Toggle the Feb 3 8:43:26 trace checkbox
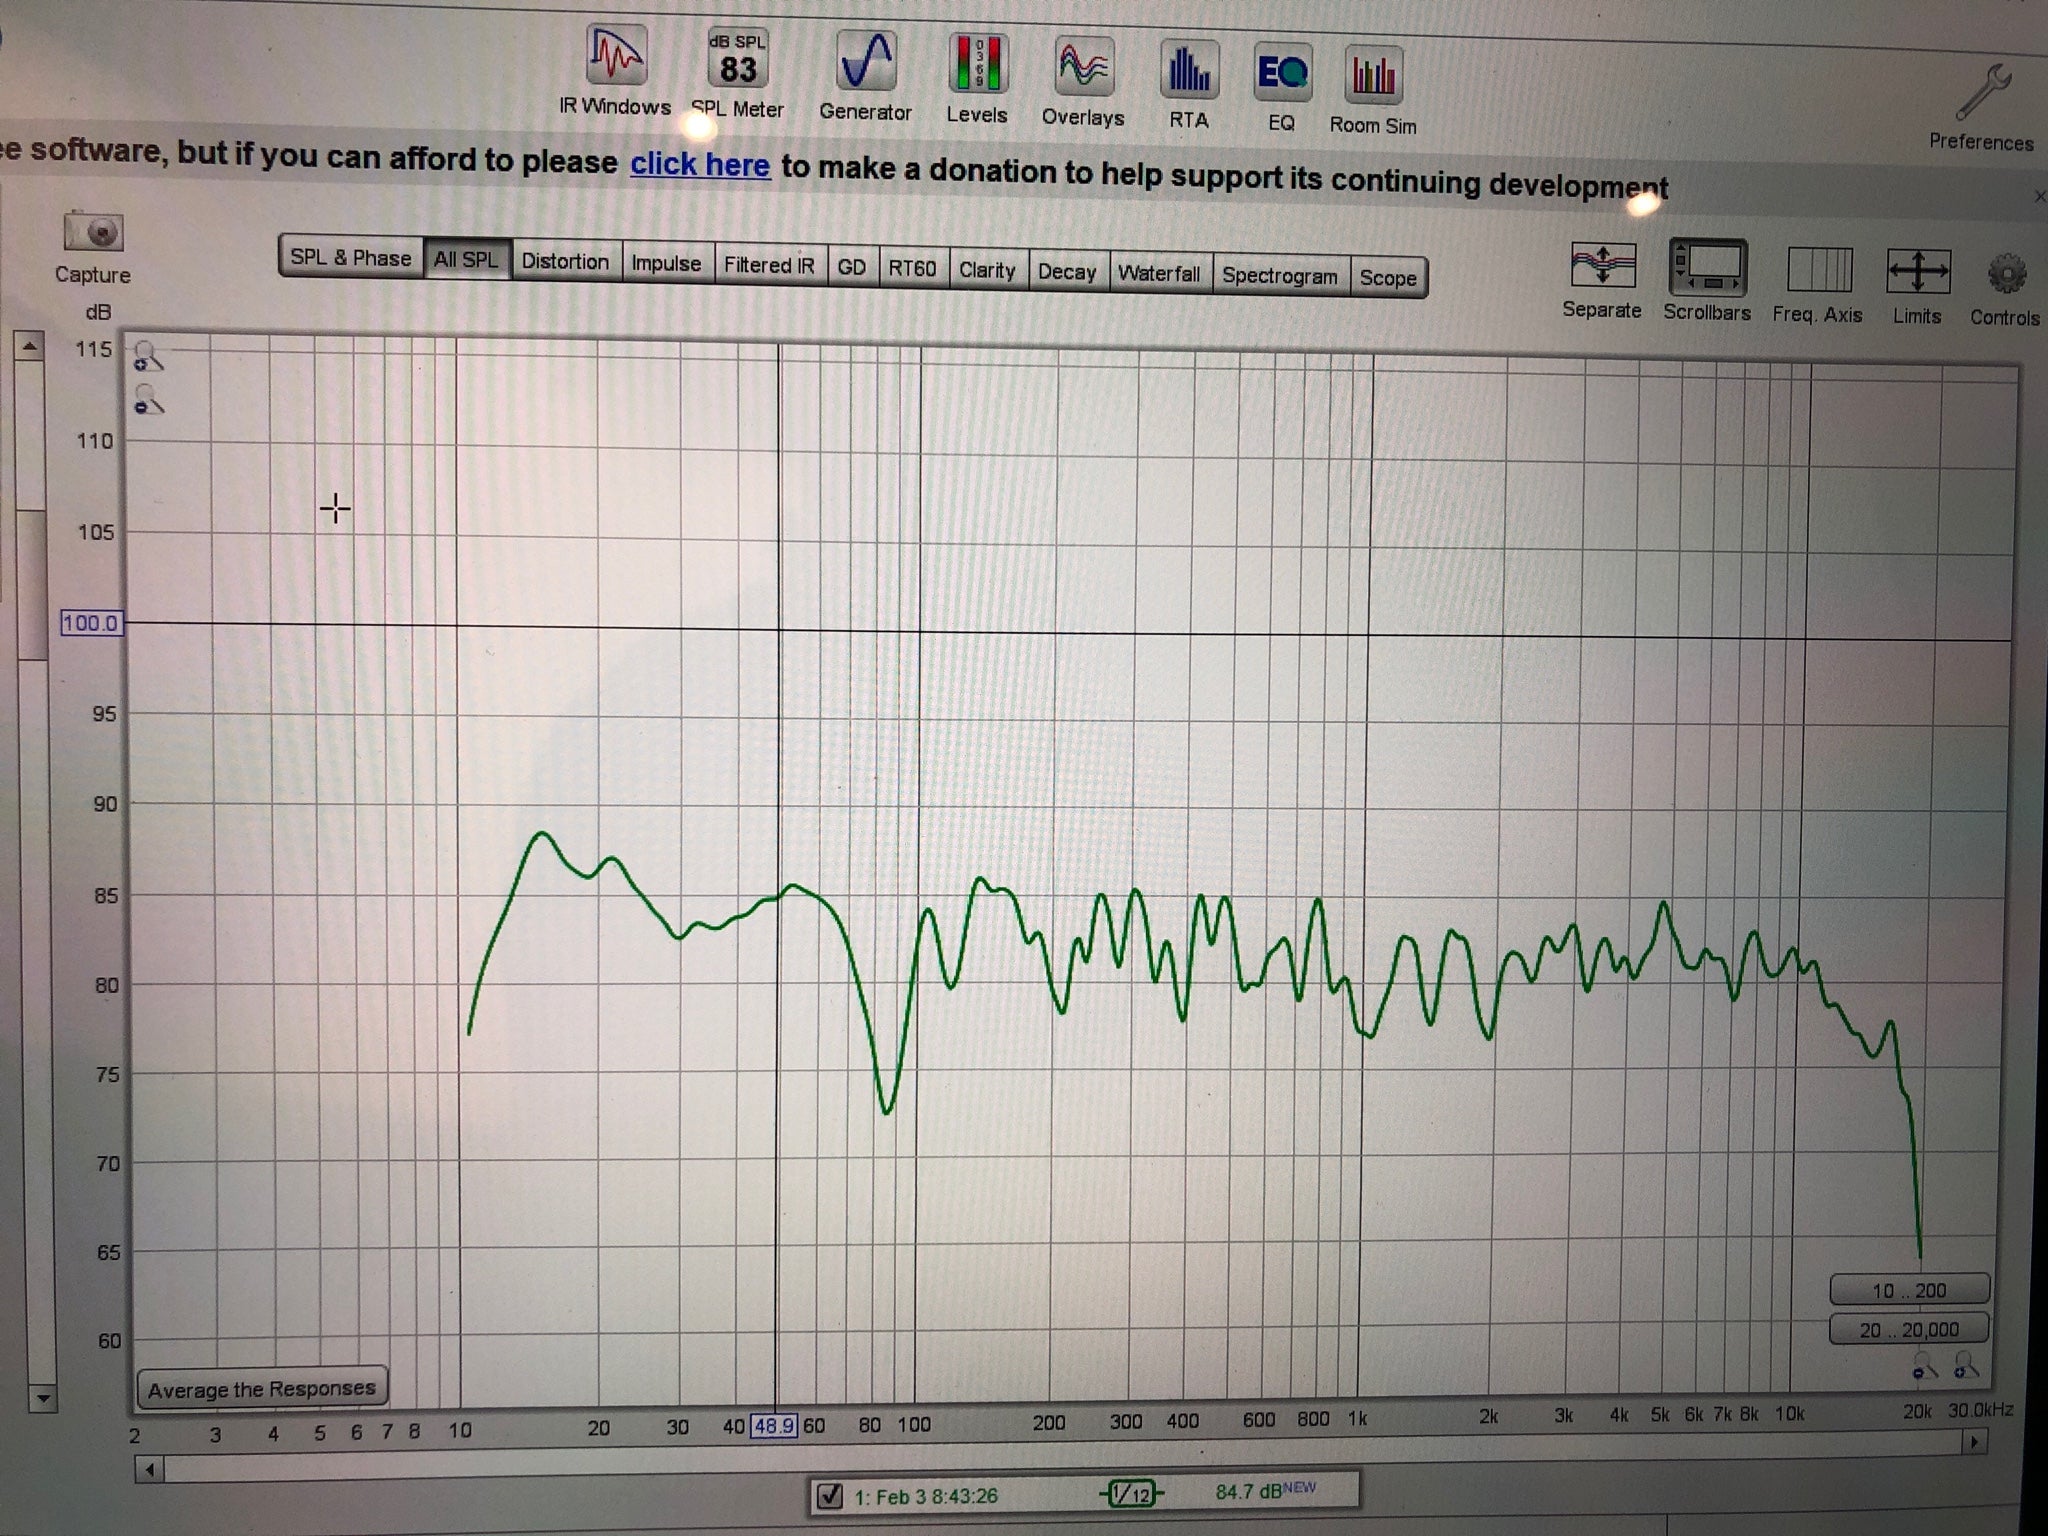 830,1496
